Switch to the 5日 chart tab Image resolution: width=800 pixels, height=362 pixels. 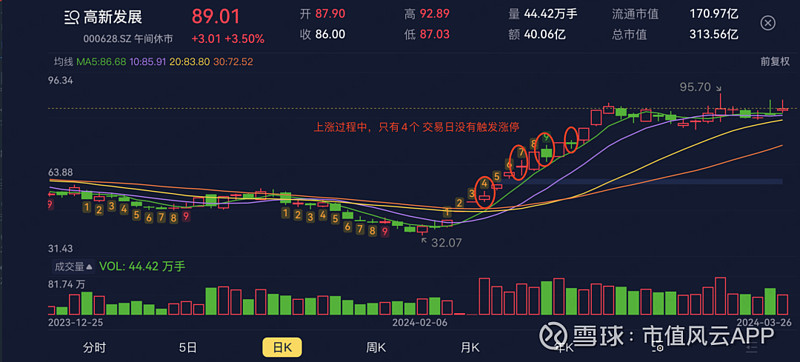(x=188, y=348)
